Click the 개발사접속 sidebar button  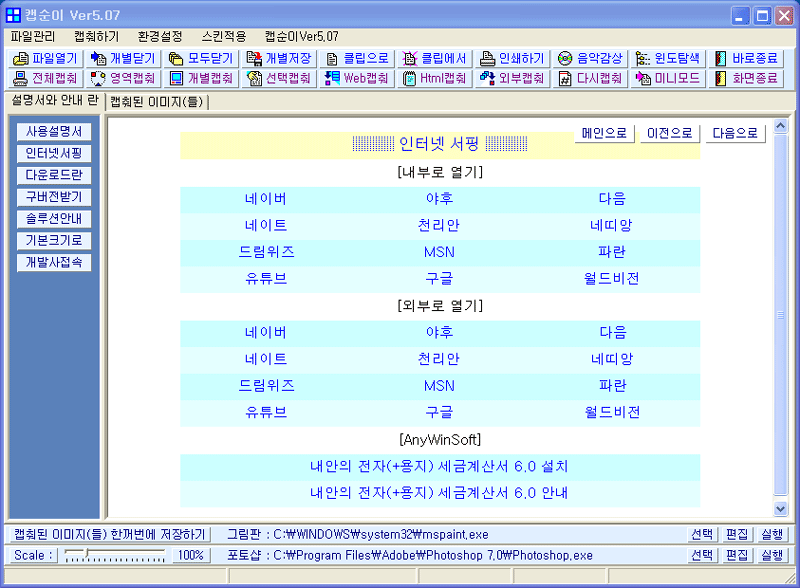[x=54, y=262]
